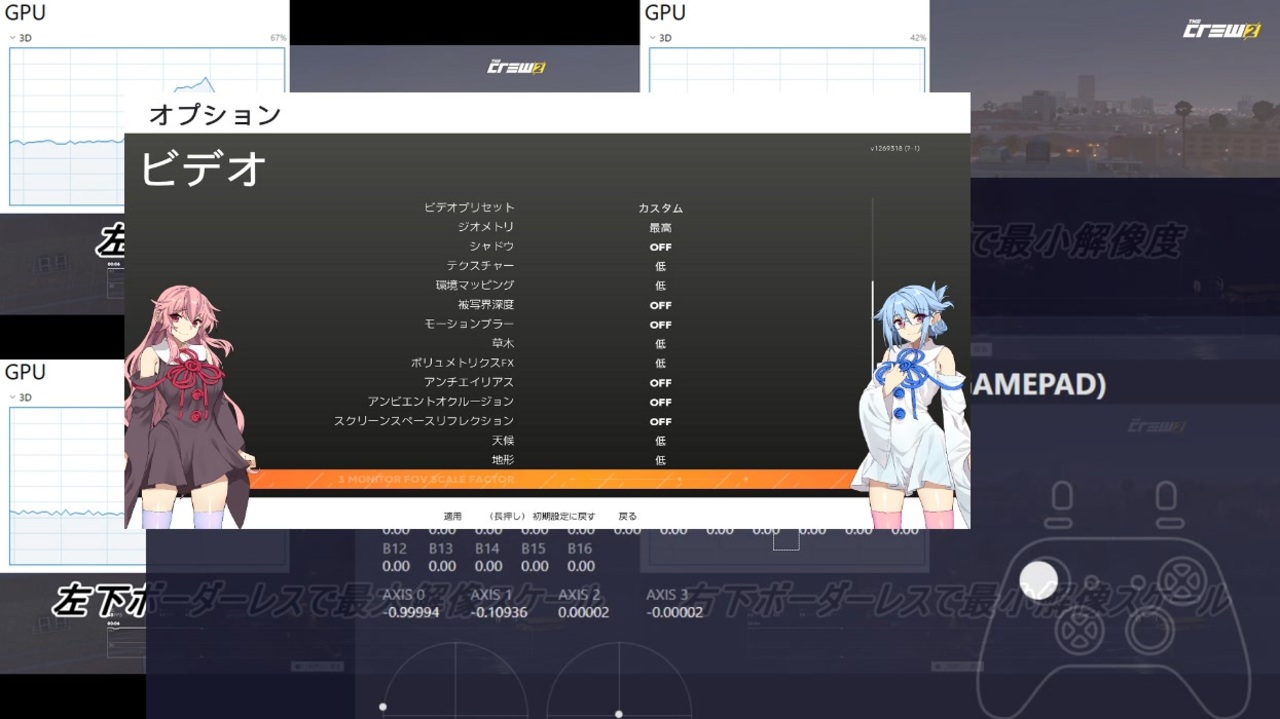
Task: Change the ビデオプリセット value カスタム
Action: pyautogui.click(x=660, y=208)
